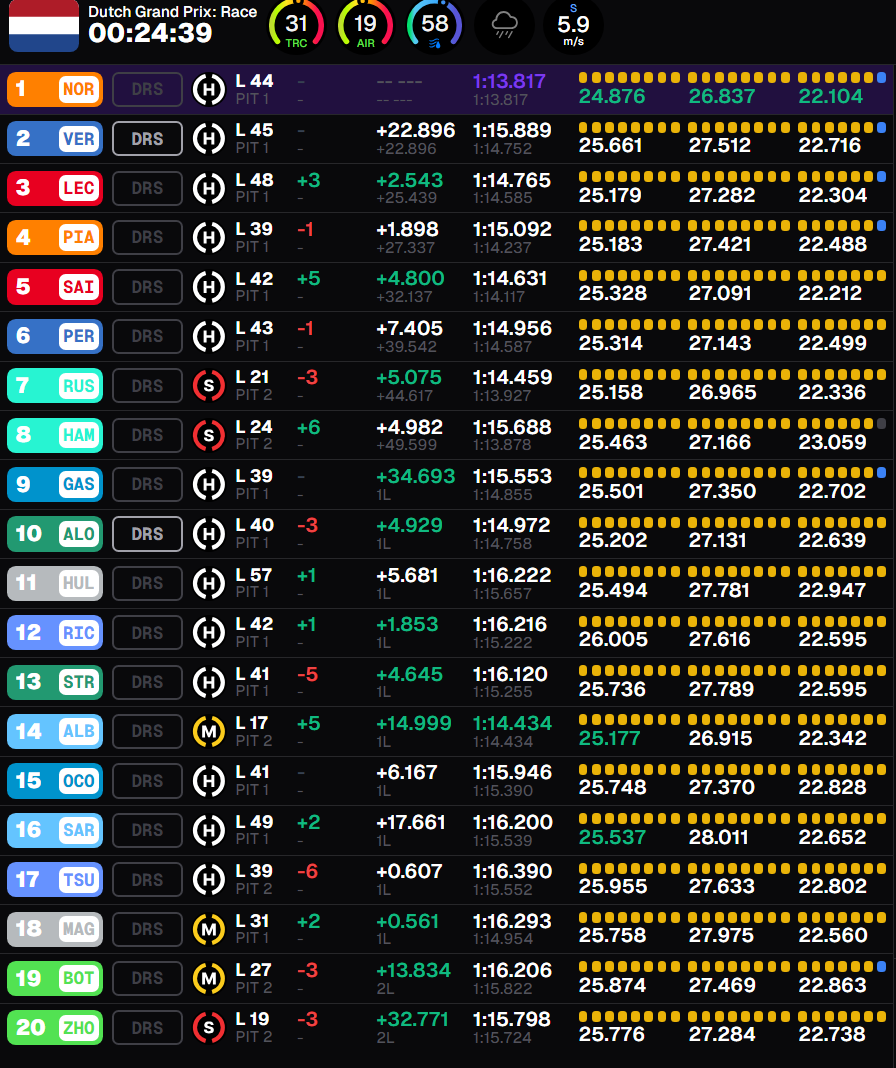This screenshot has height=1068, width=896.
Task: Click HAM's sector 3 mini-sector dots
Action: [841, 424]
